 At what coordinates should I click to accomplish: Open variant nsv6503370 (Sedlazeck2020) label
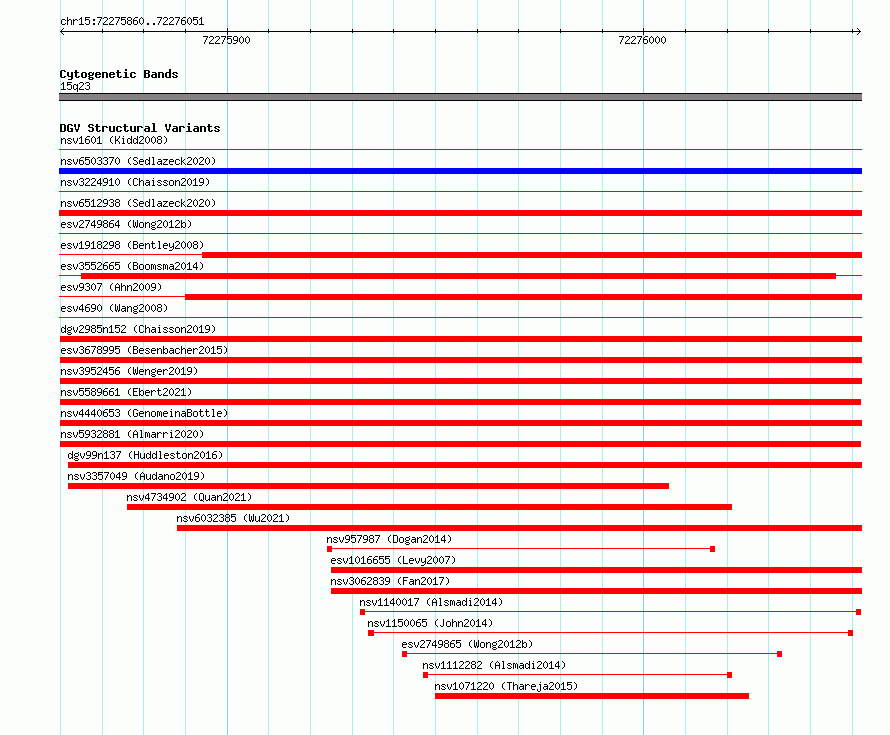(x=138, y=161)
